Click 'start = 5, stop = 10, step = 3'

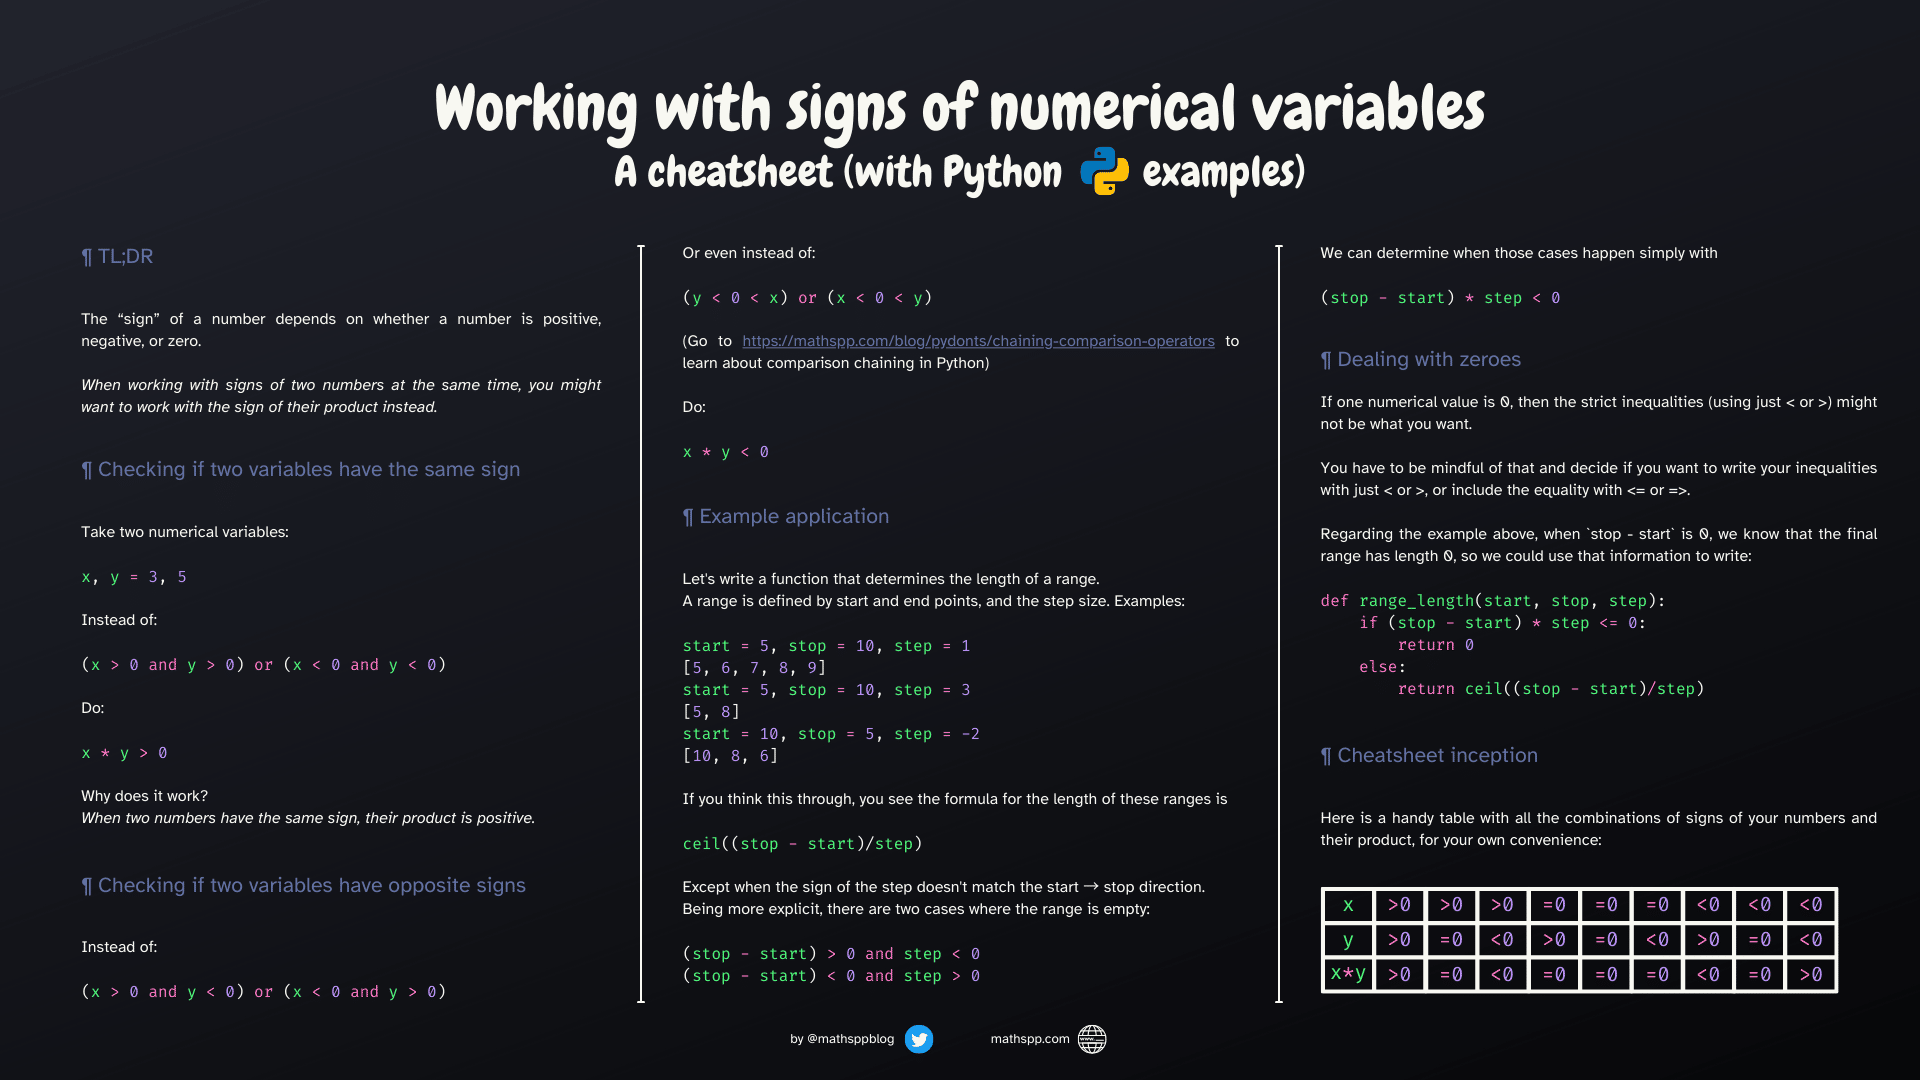click(826, 690)
